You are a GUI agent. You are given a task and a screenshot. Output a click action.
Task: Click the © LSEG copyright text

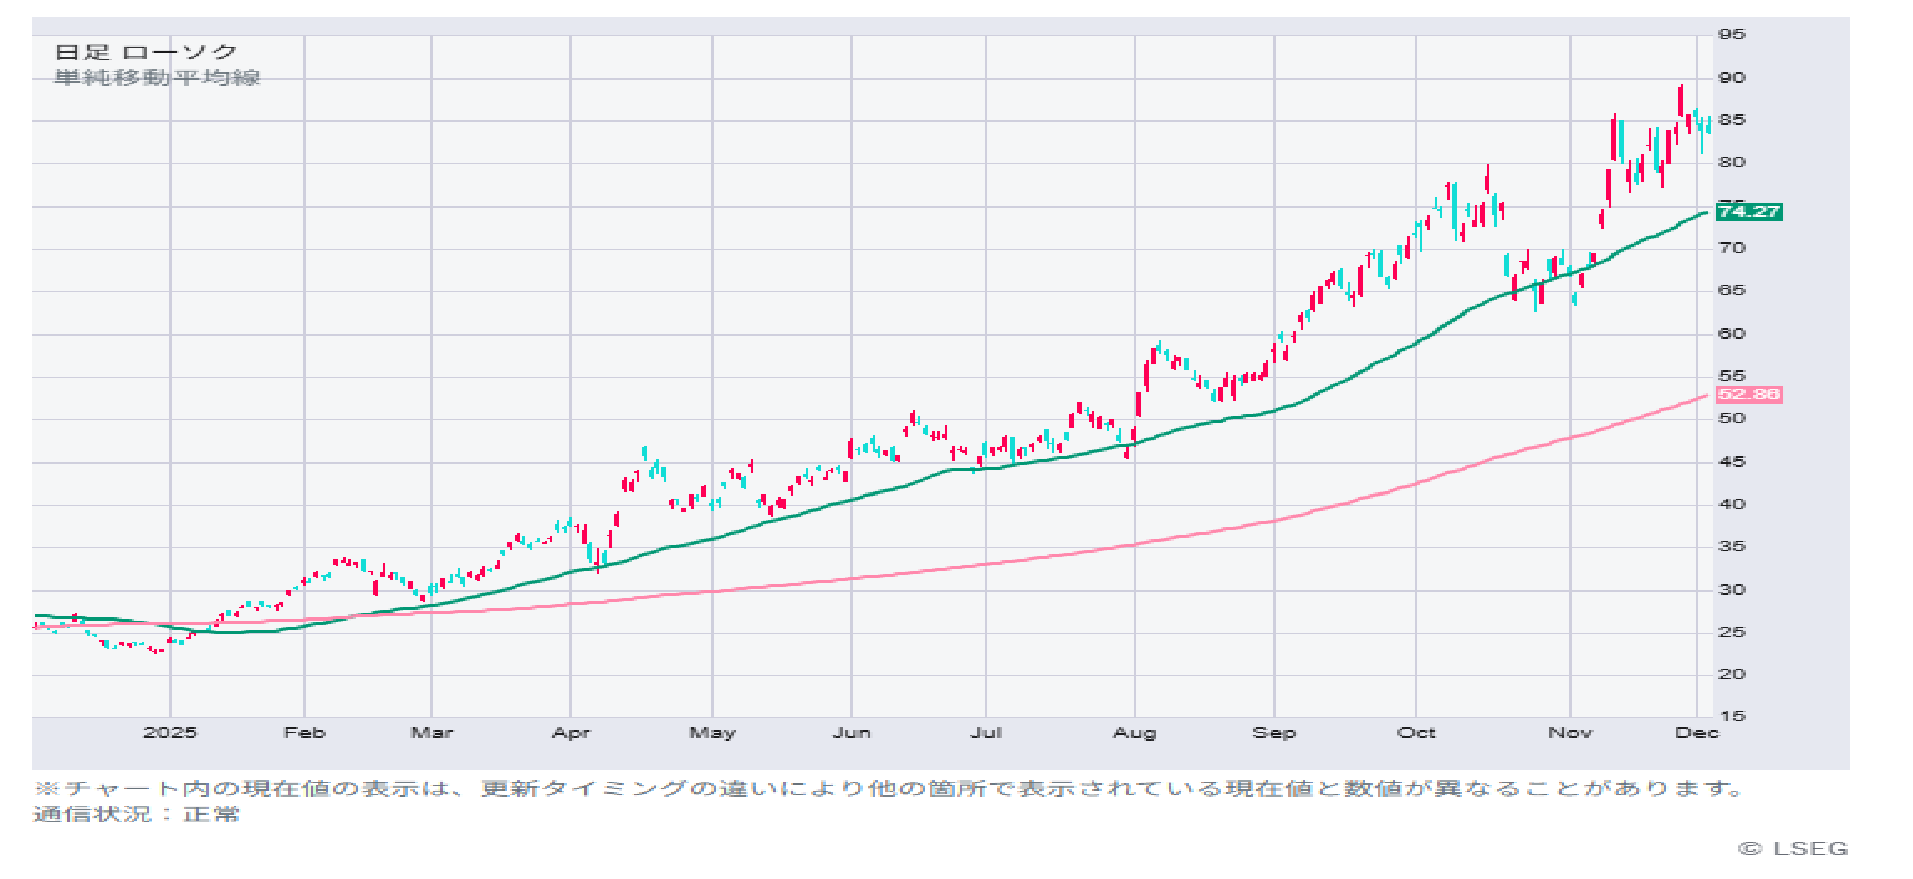(x=1793, y=849)
